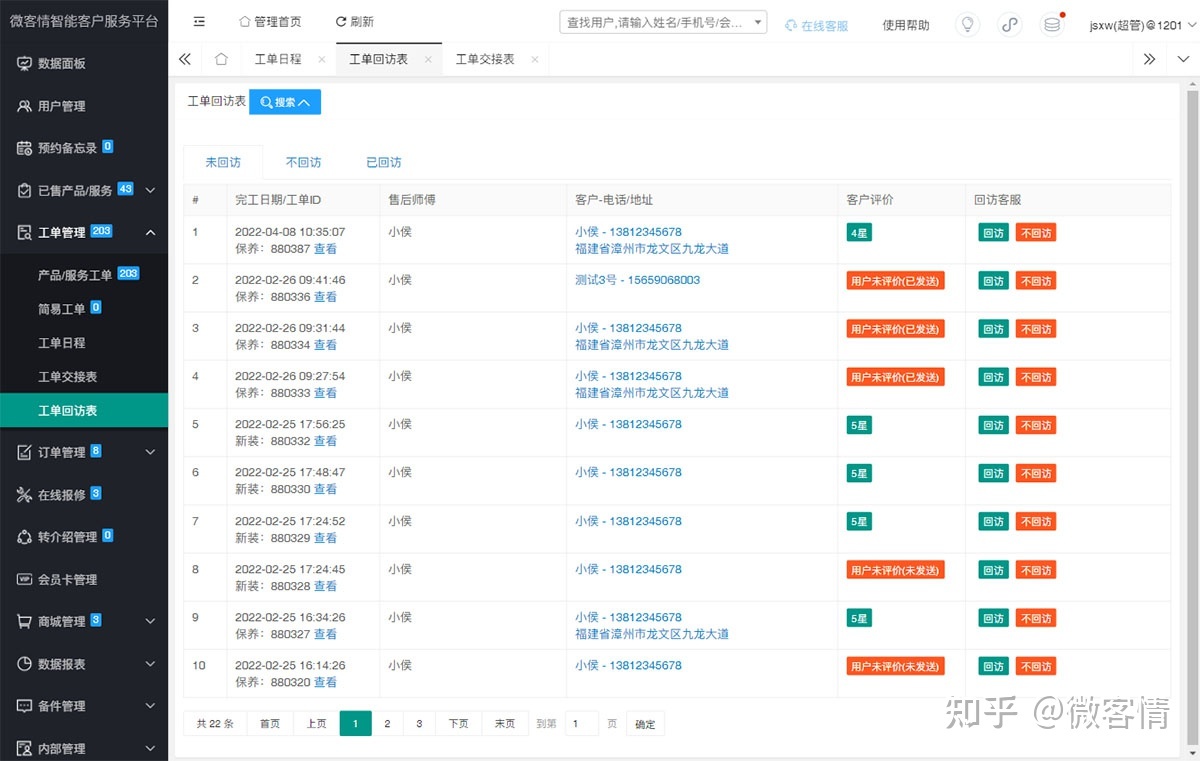Screen dimensions: 1200x761
Task: Open 查看 link for order 880333
Action: [x=325, y=393]
